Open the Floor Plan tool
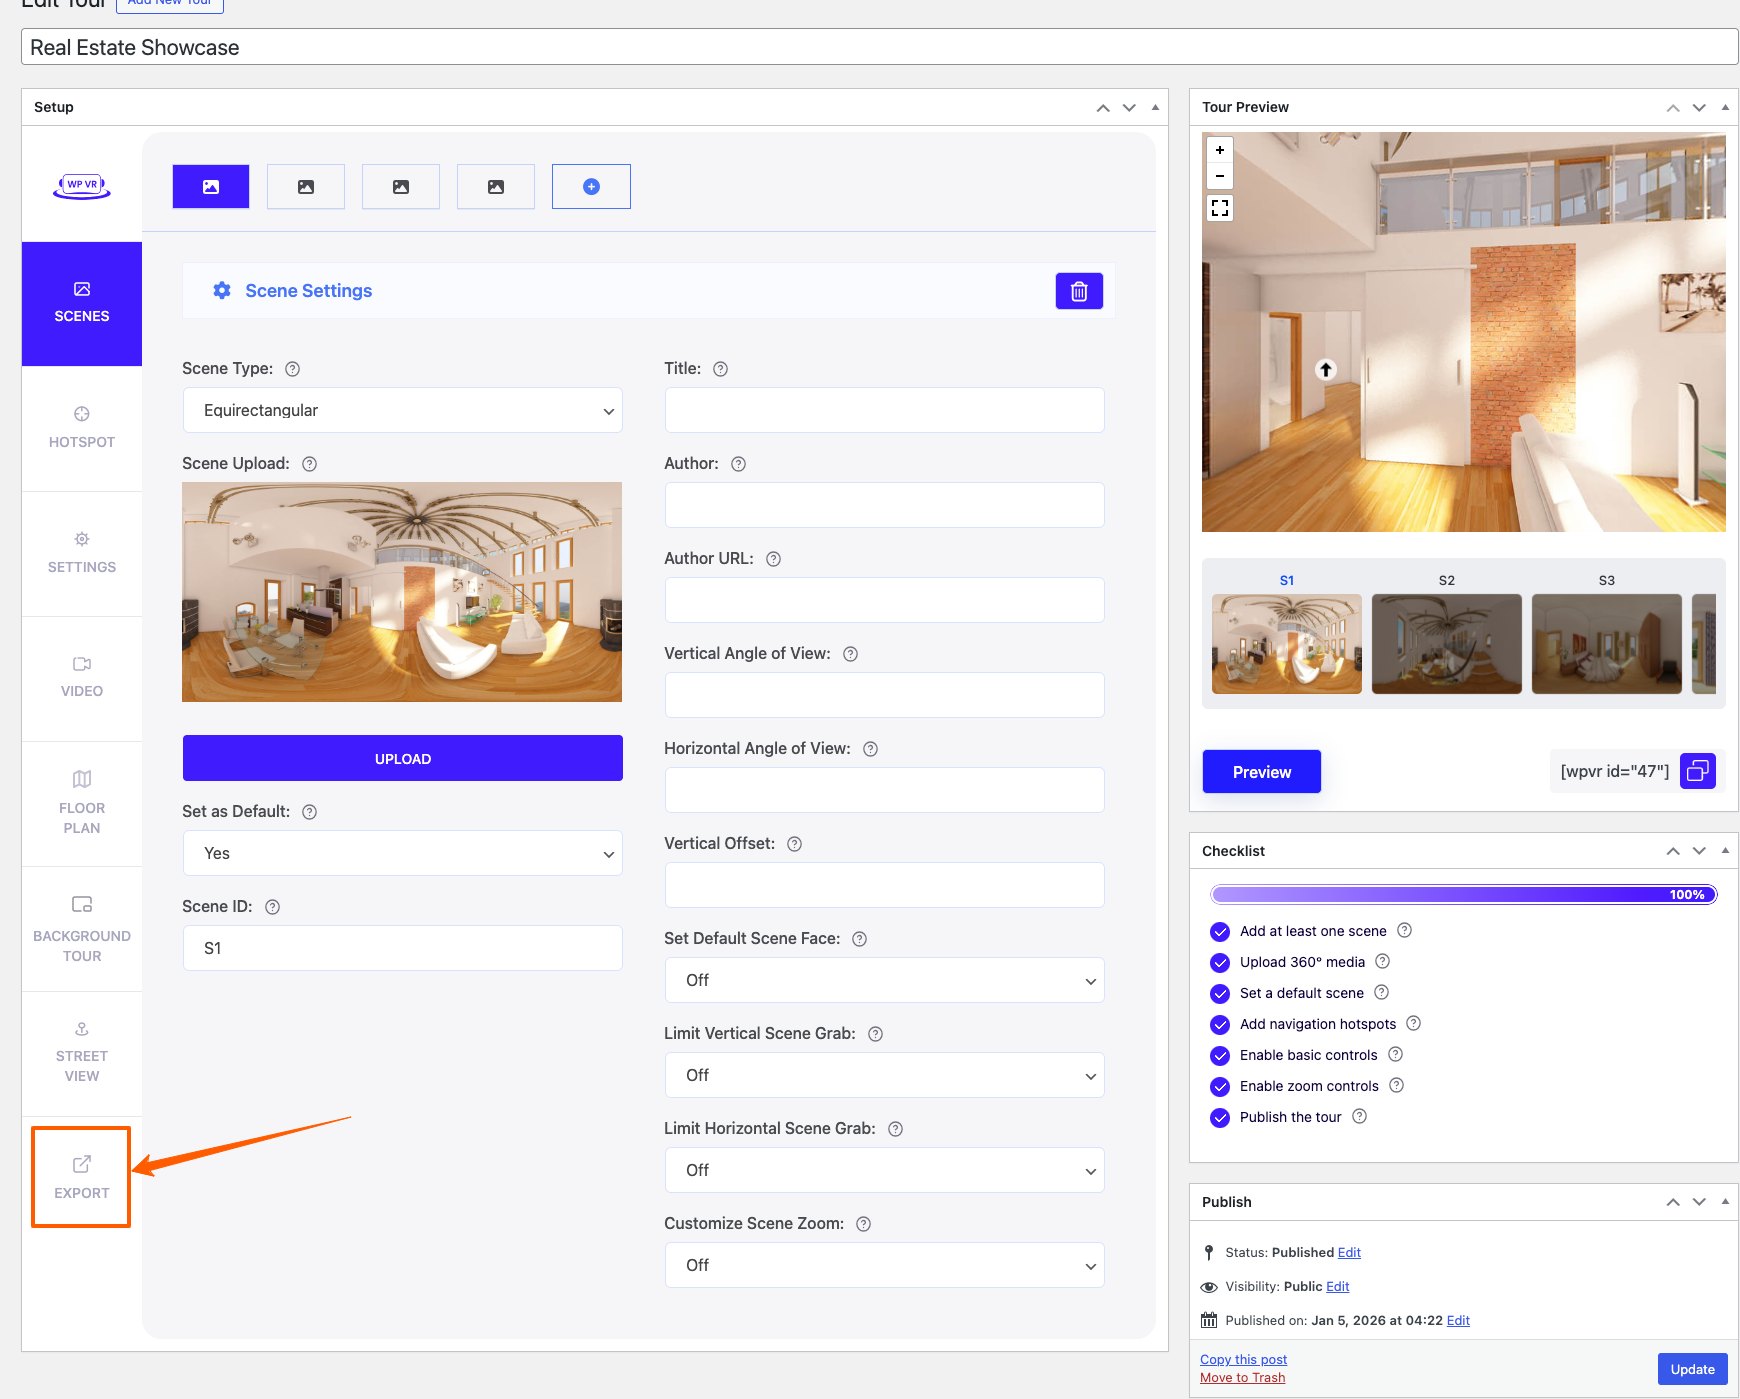This screenshot has width=1740, height=1399. pyautogui.click(x=81, y=803)
